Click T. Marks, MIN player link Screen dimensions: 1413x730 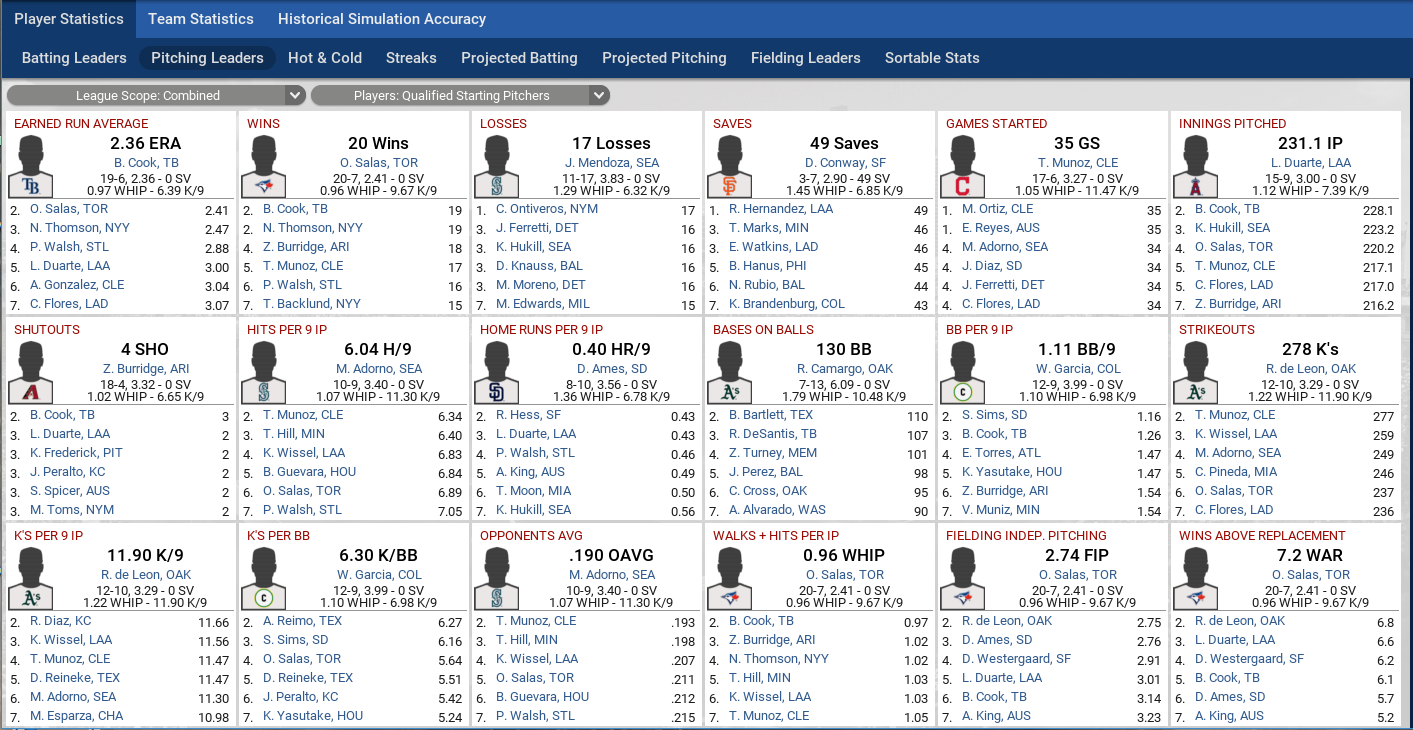[x=768, y=228]
